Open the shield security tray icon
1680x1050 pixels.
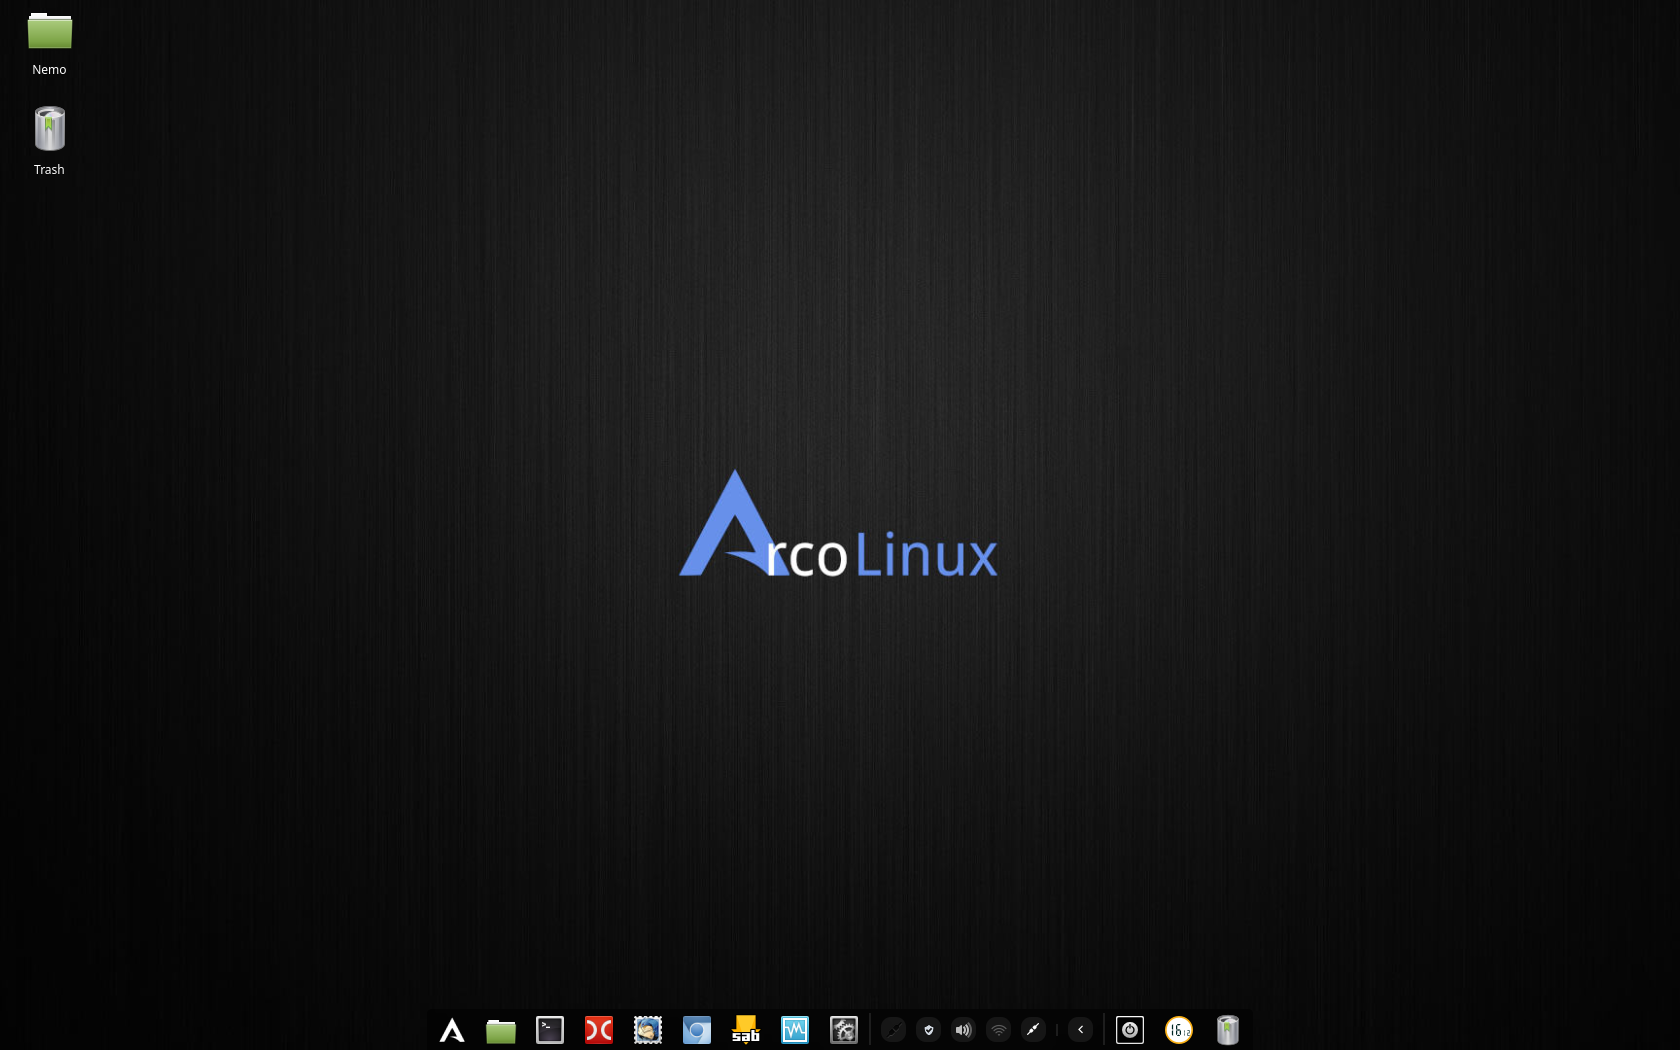[929, 1030]
